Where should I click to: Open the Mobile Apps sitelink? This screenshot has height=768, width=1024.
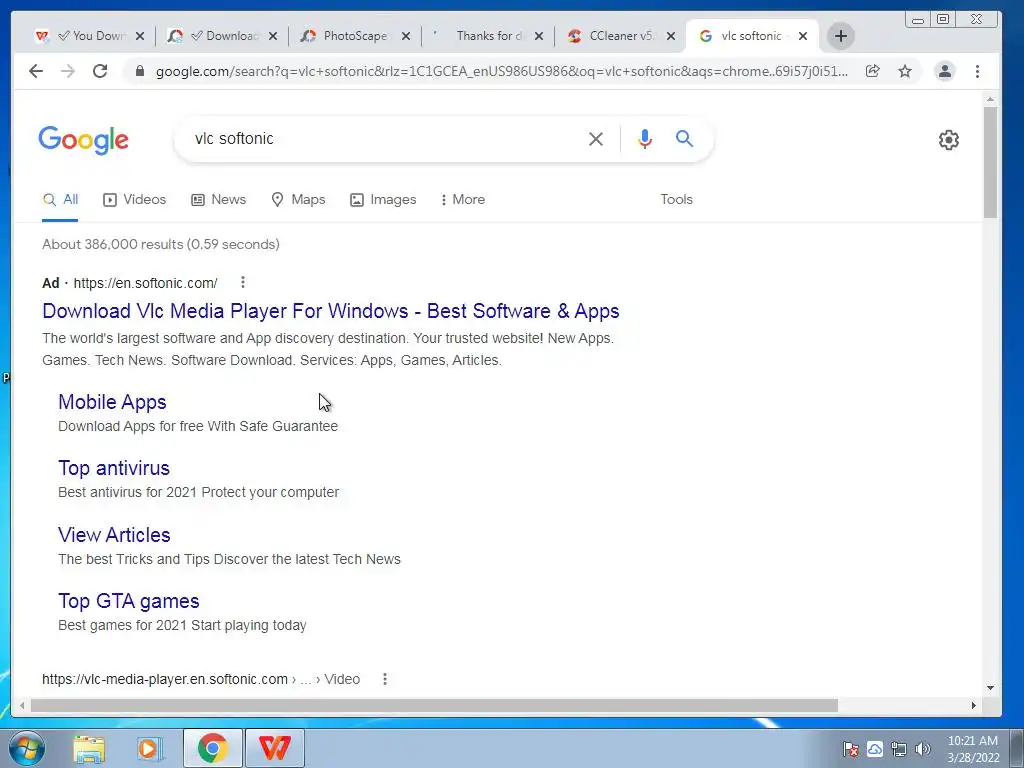[x=112, y=402]
